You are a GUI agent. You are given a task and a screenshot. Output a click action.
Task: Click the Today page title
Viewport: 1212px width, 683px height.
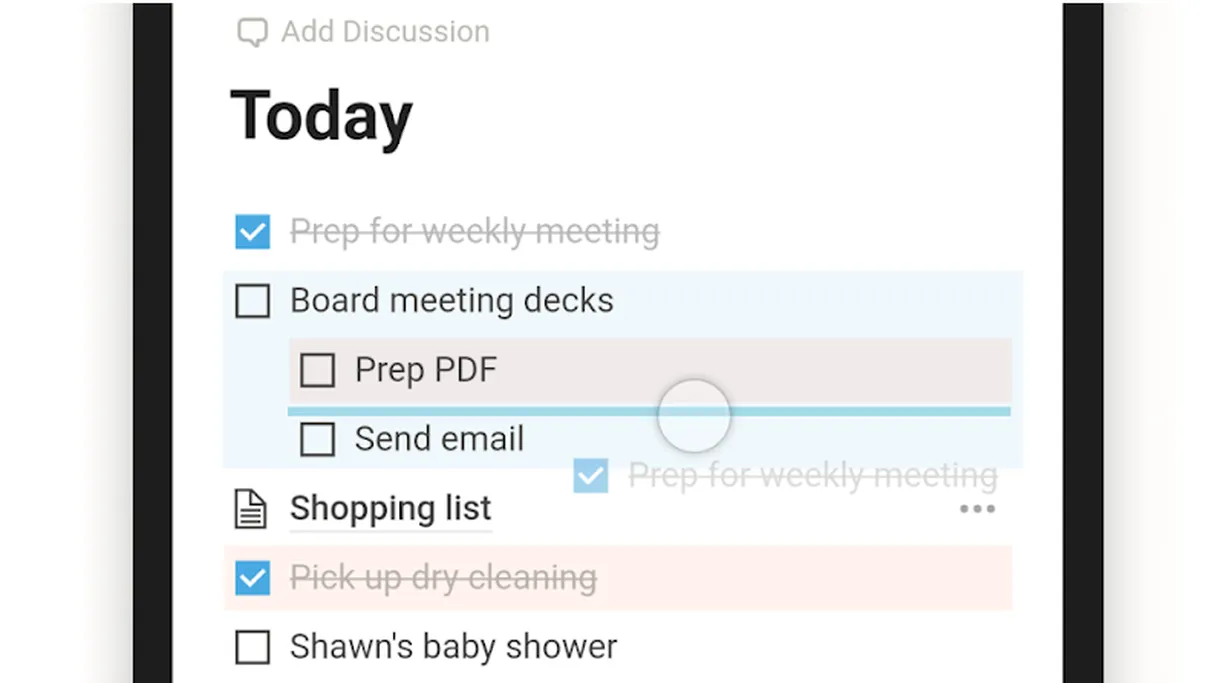click(x=321, y=115)
